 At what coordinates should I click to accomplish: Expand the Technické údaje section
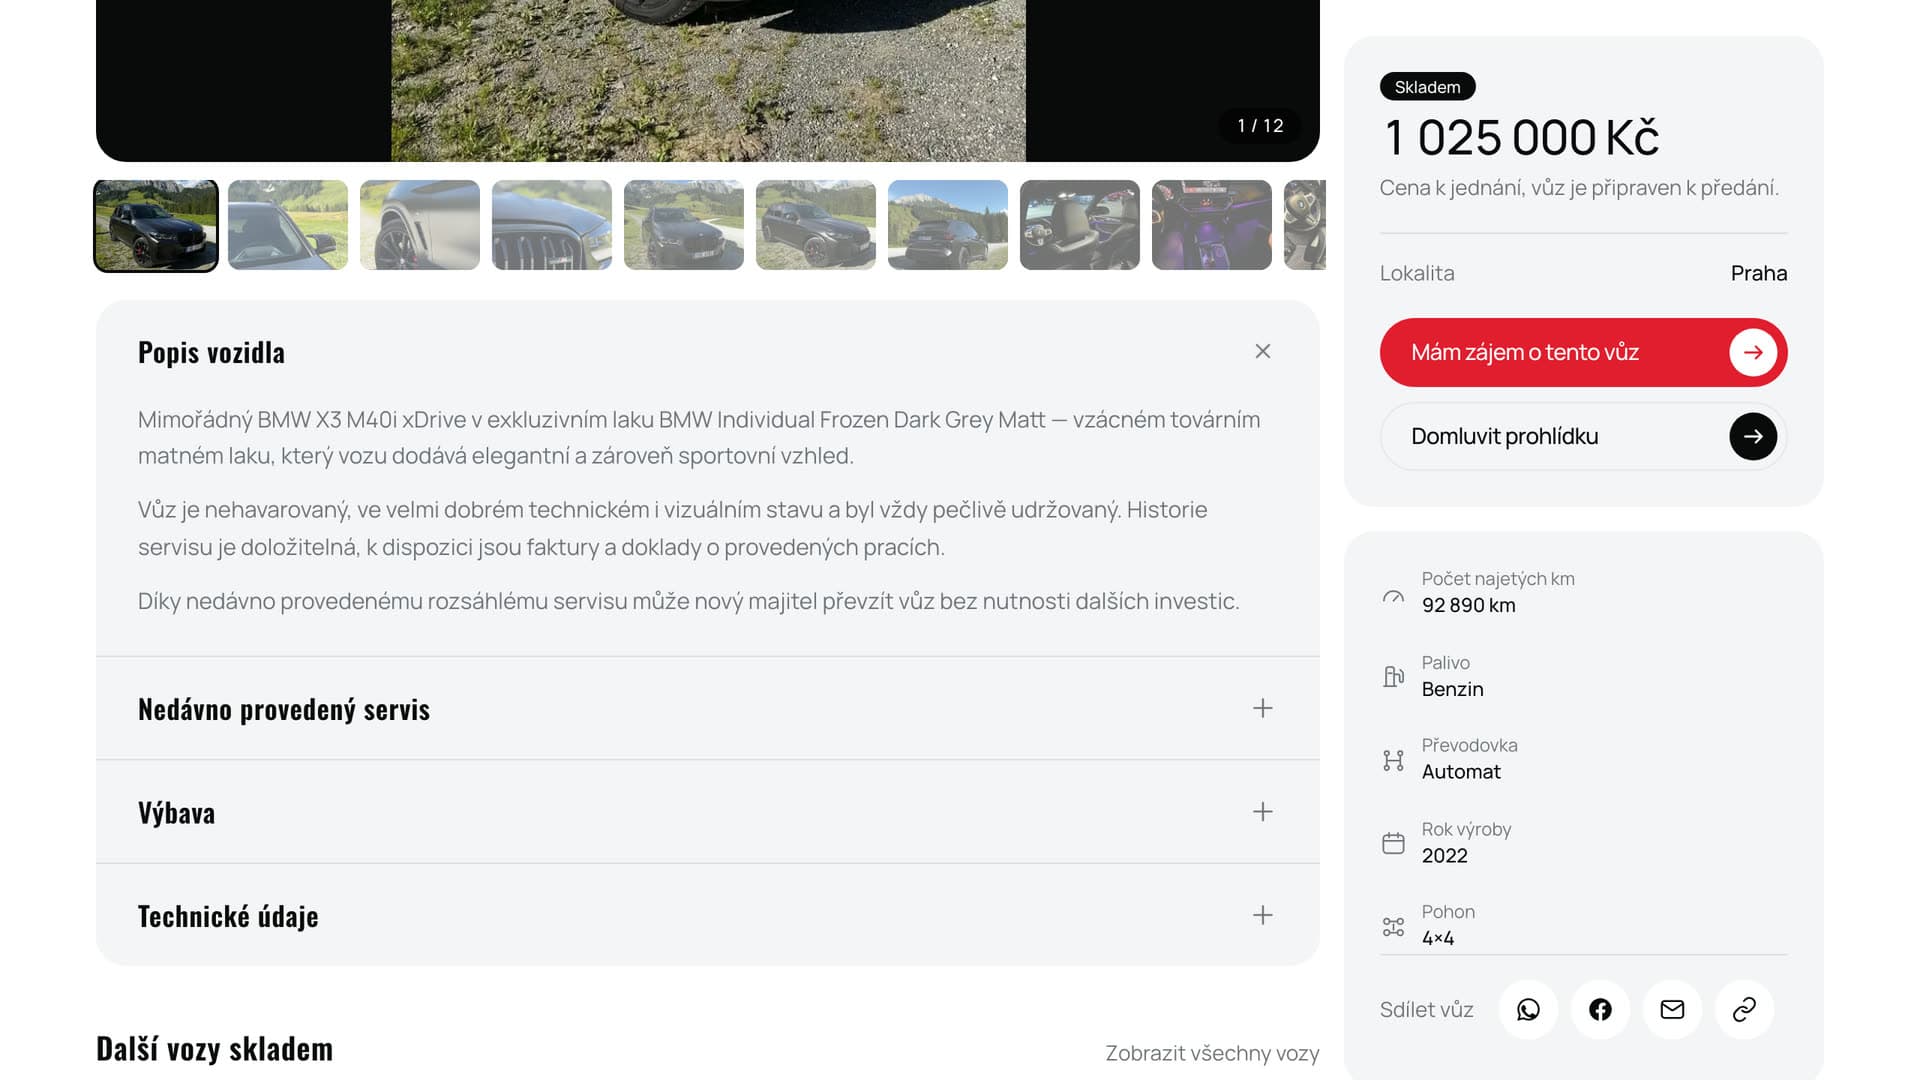point(1263,915)
